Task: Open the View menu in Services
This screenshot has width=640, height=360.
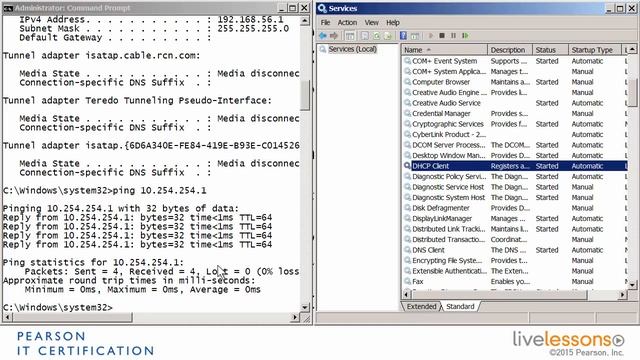Action: click(x=371, y=22)
